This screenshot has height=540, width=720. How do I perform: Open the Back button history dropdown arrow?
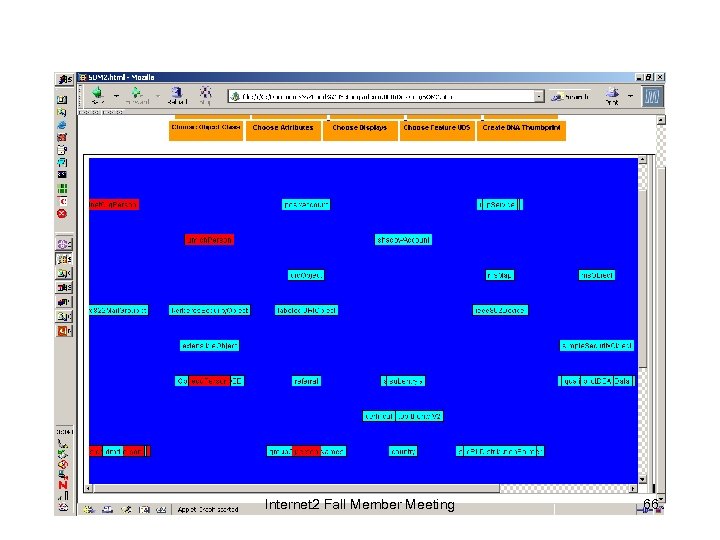click(x=117, y=96)
